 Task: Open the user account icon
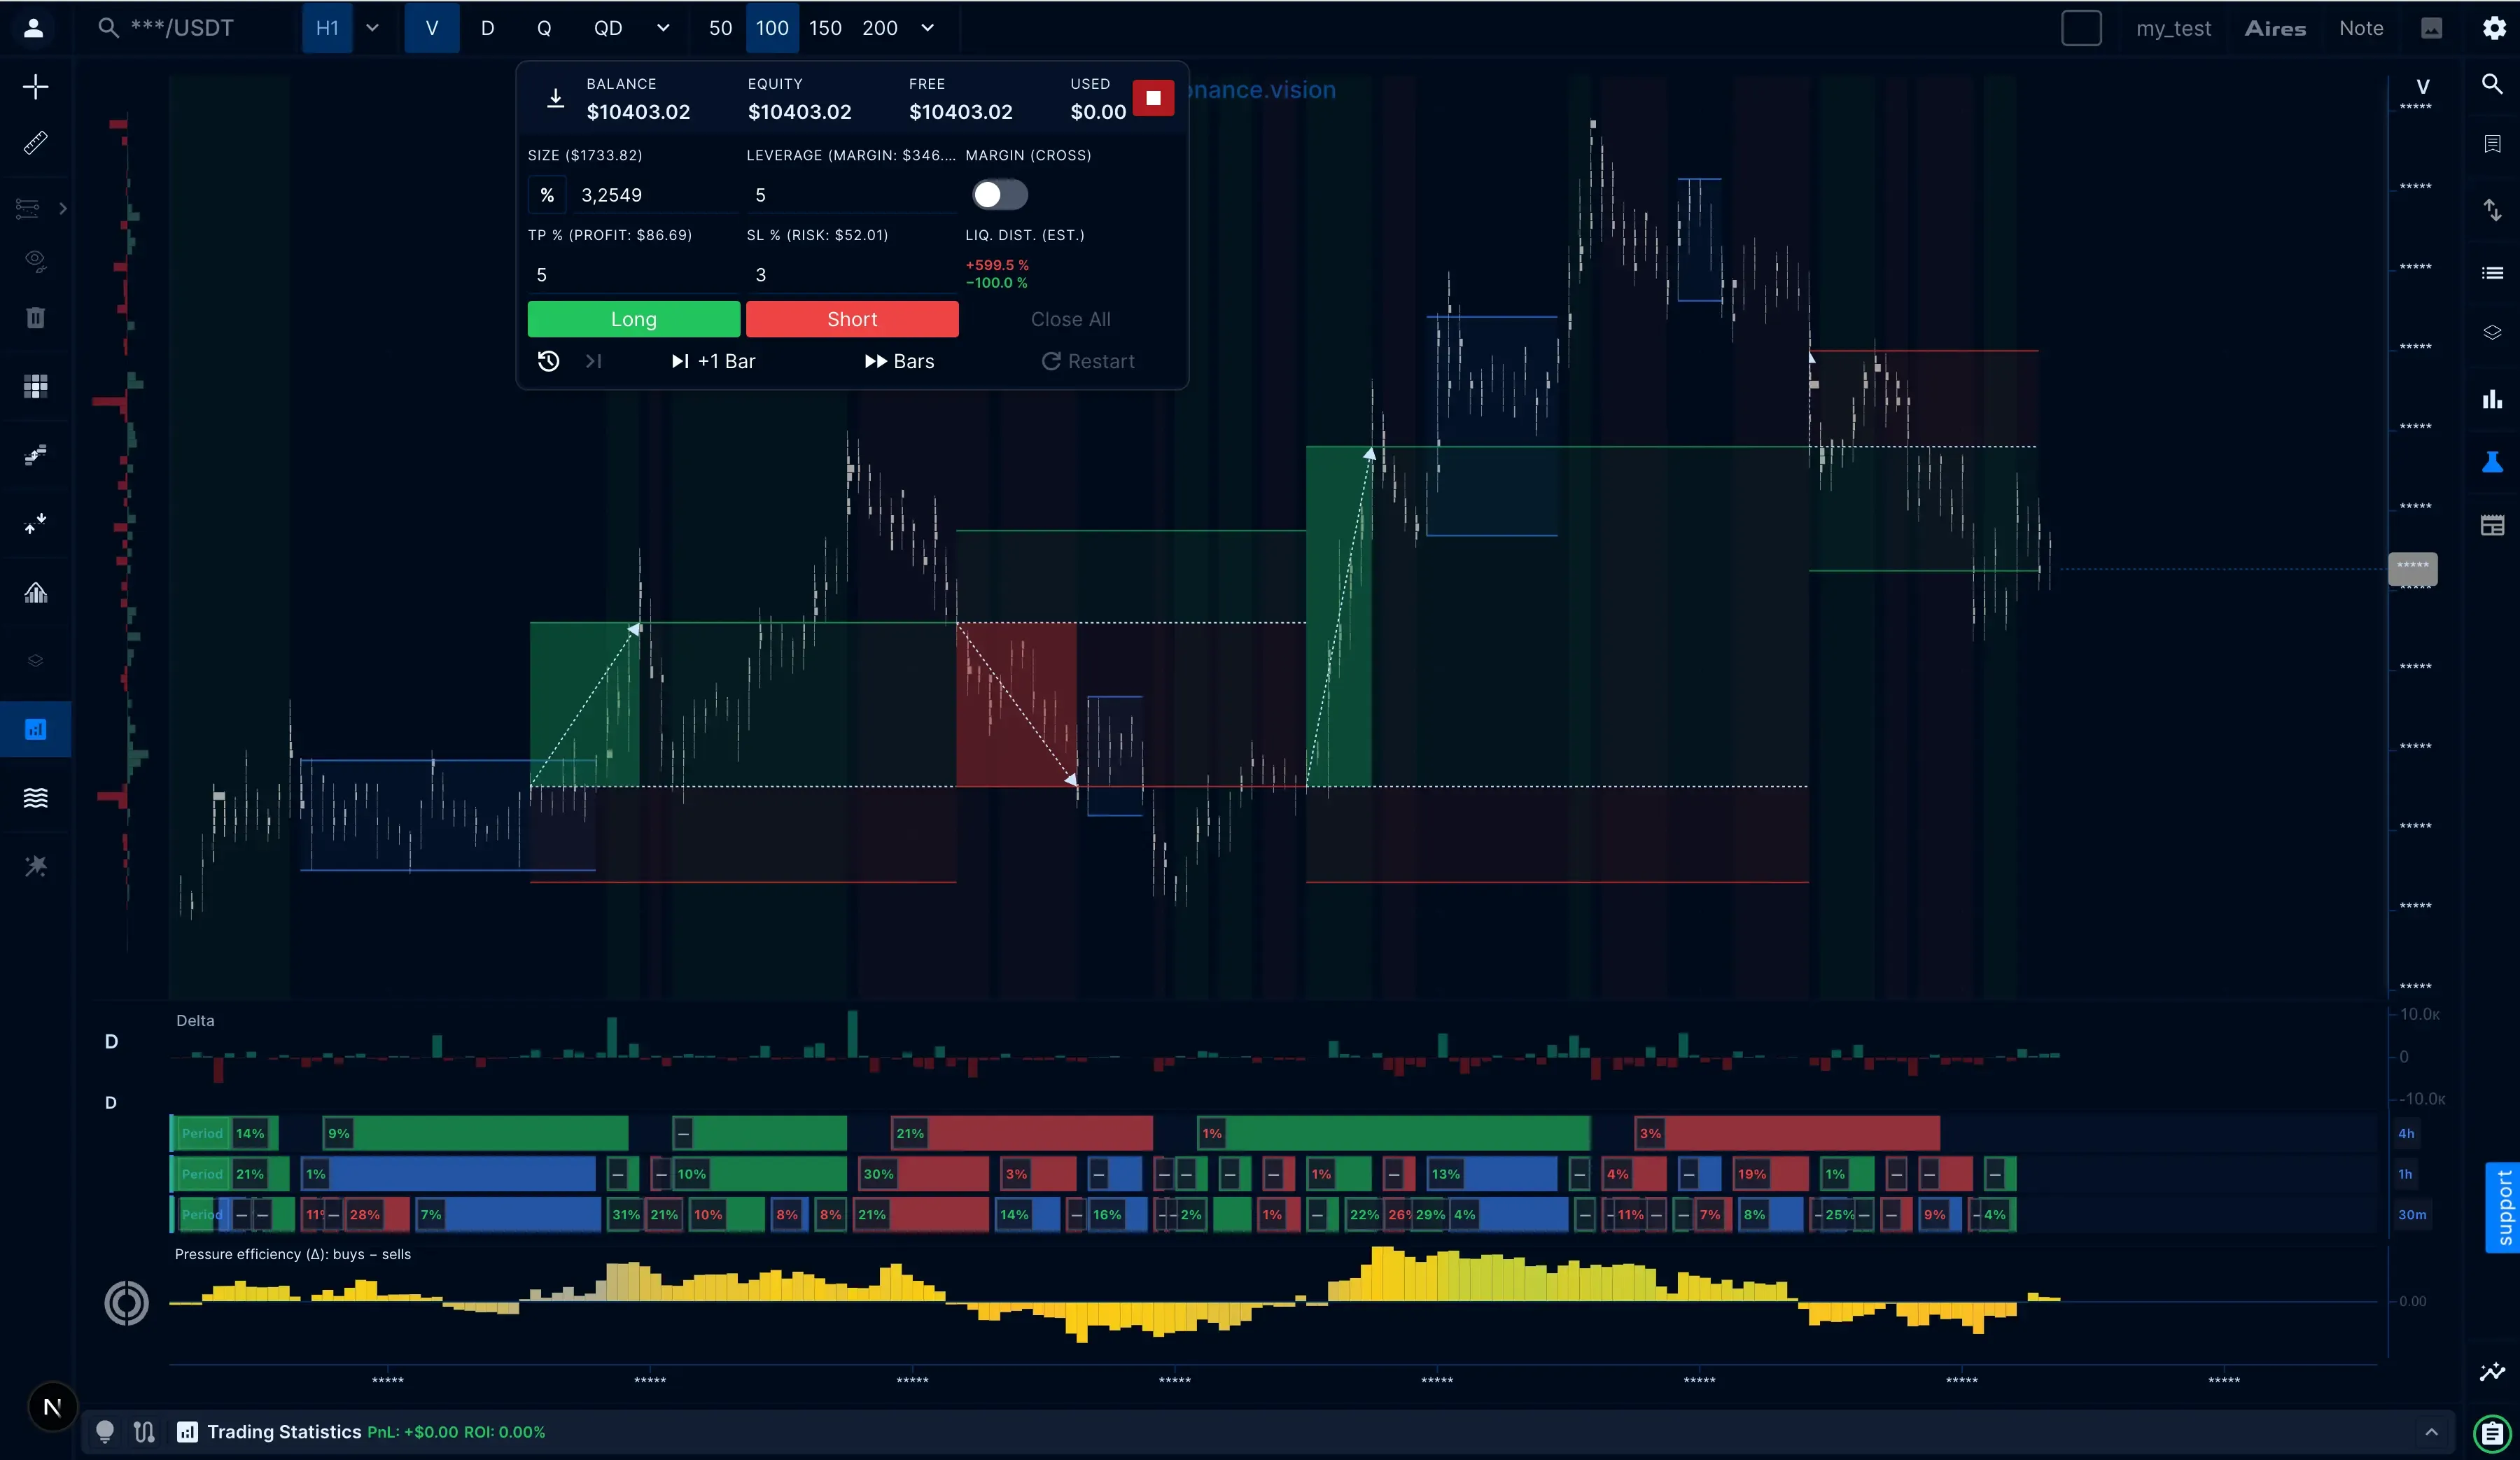pyautogui.click(x=33, y=28)
